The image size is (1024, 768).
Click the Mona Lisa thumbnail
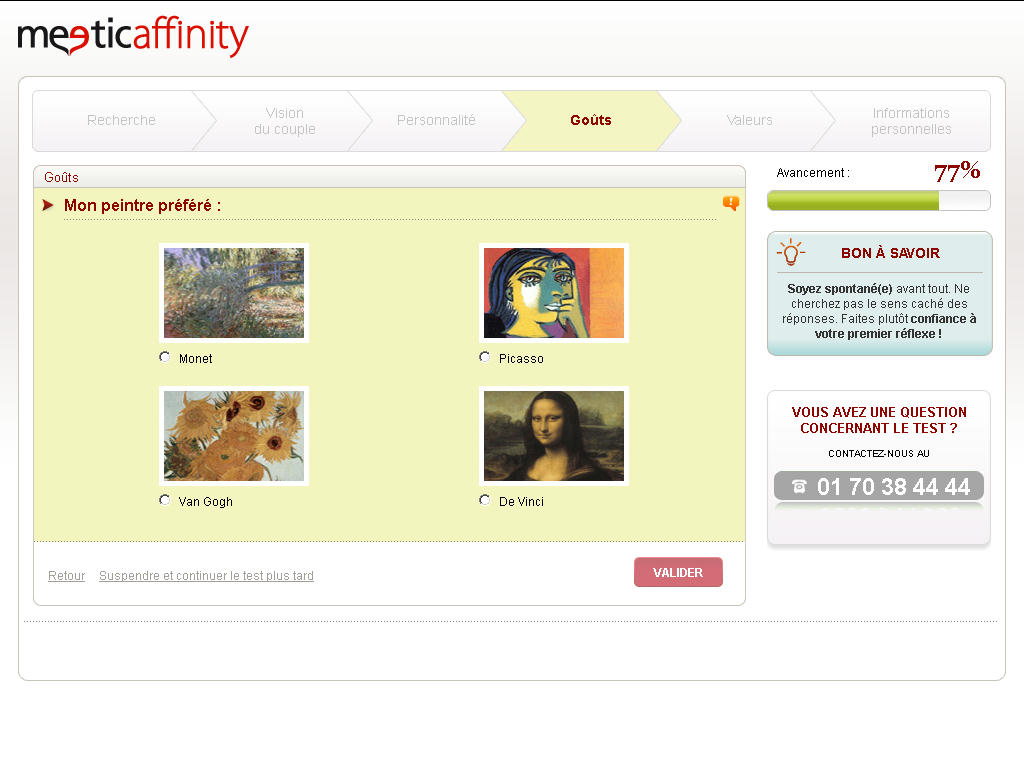[554, 436]
